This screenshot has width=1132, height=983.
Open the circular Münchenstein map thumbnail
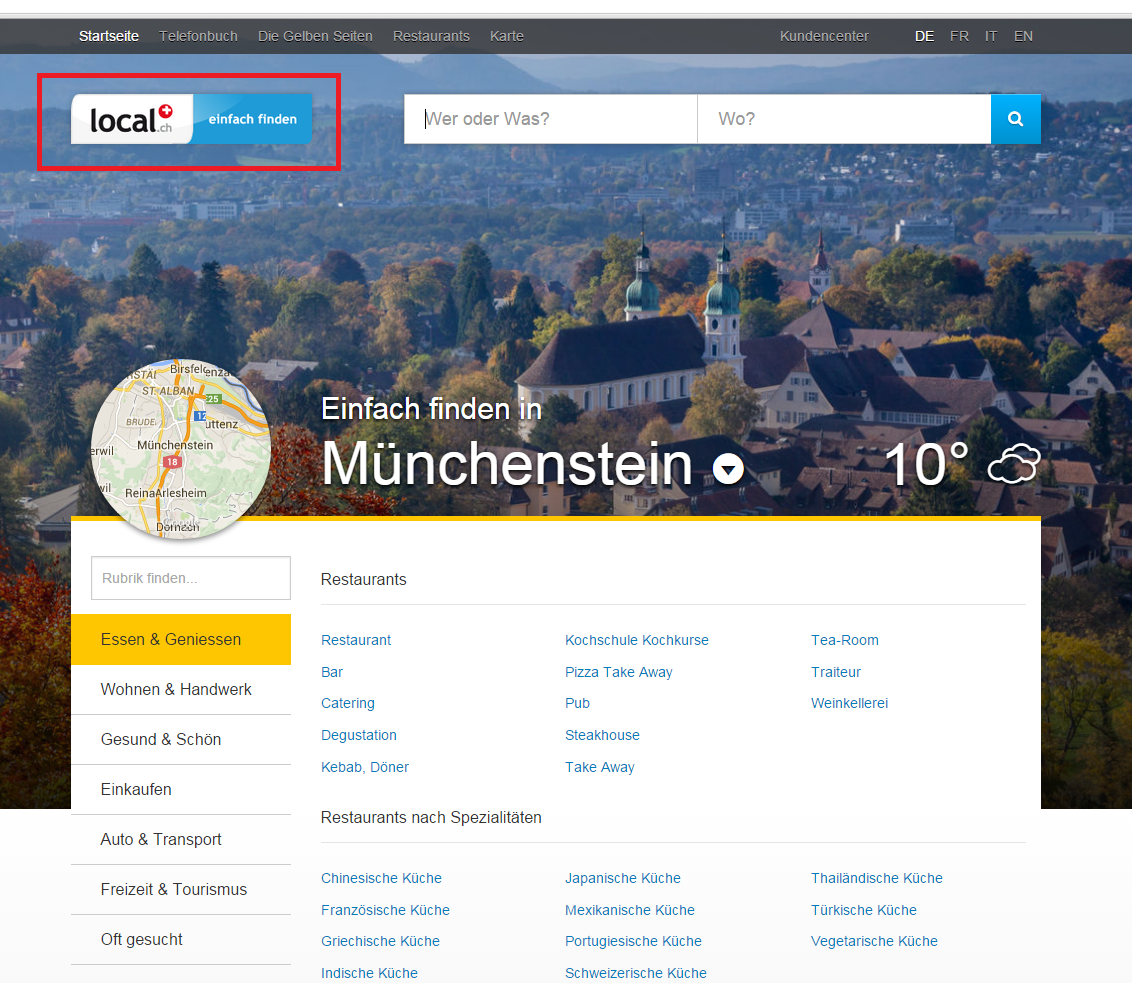point(180,449)
